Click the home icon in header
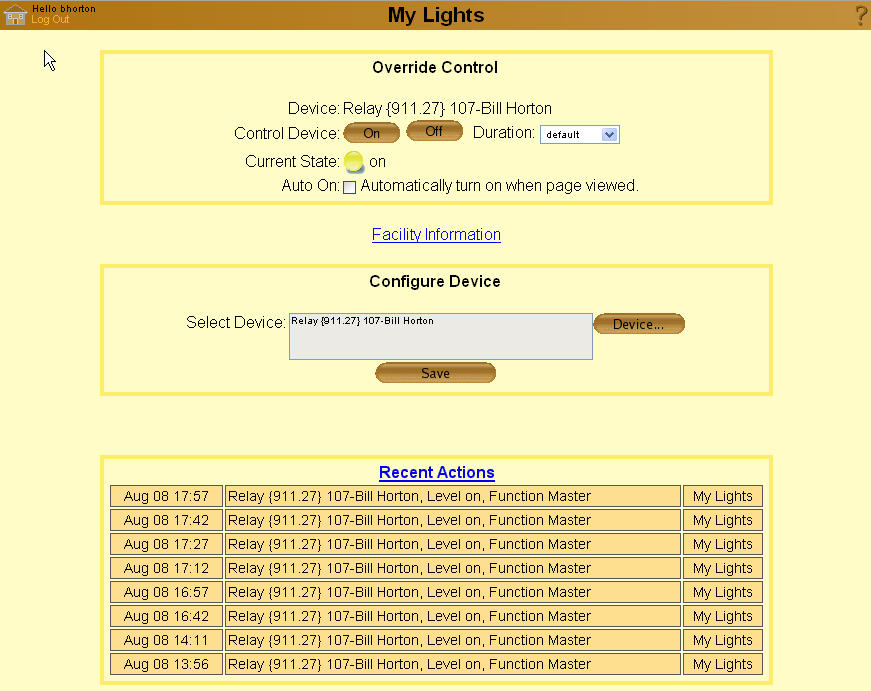The height and width of the screenshot is (691, 871). click(15, 15)
